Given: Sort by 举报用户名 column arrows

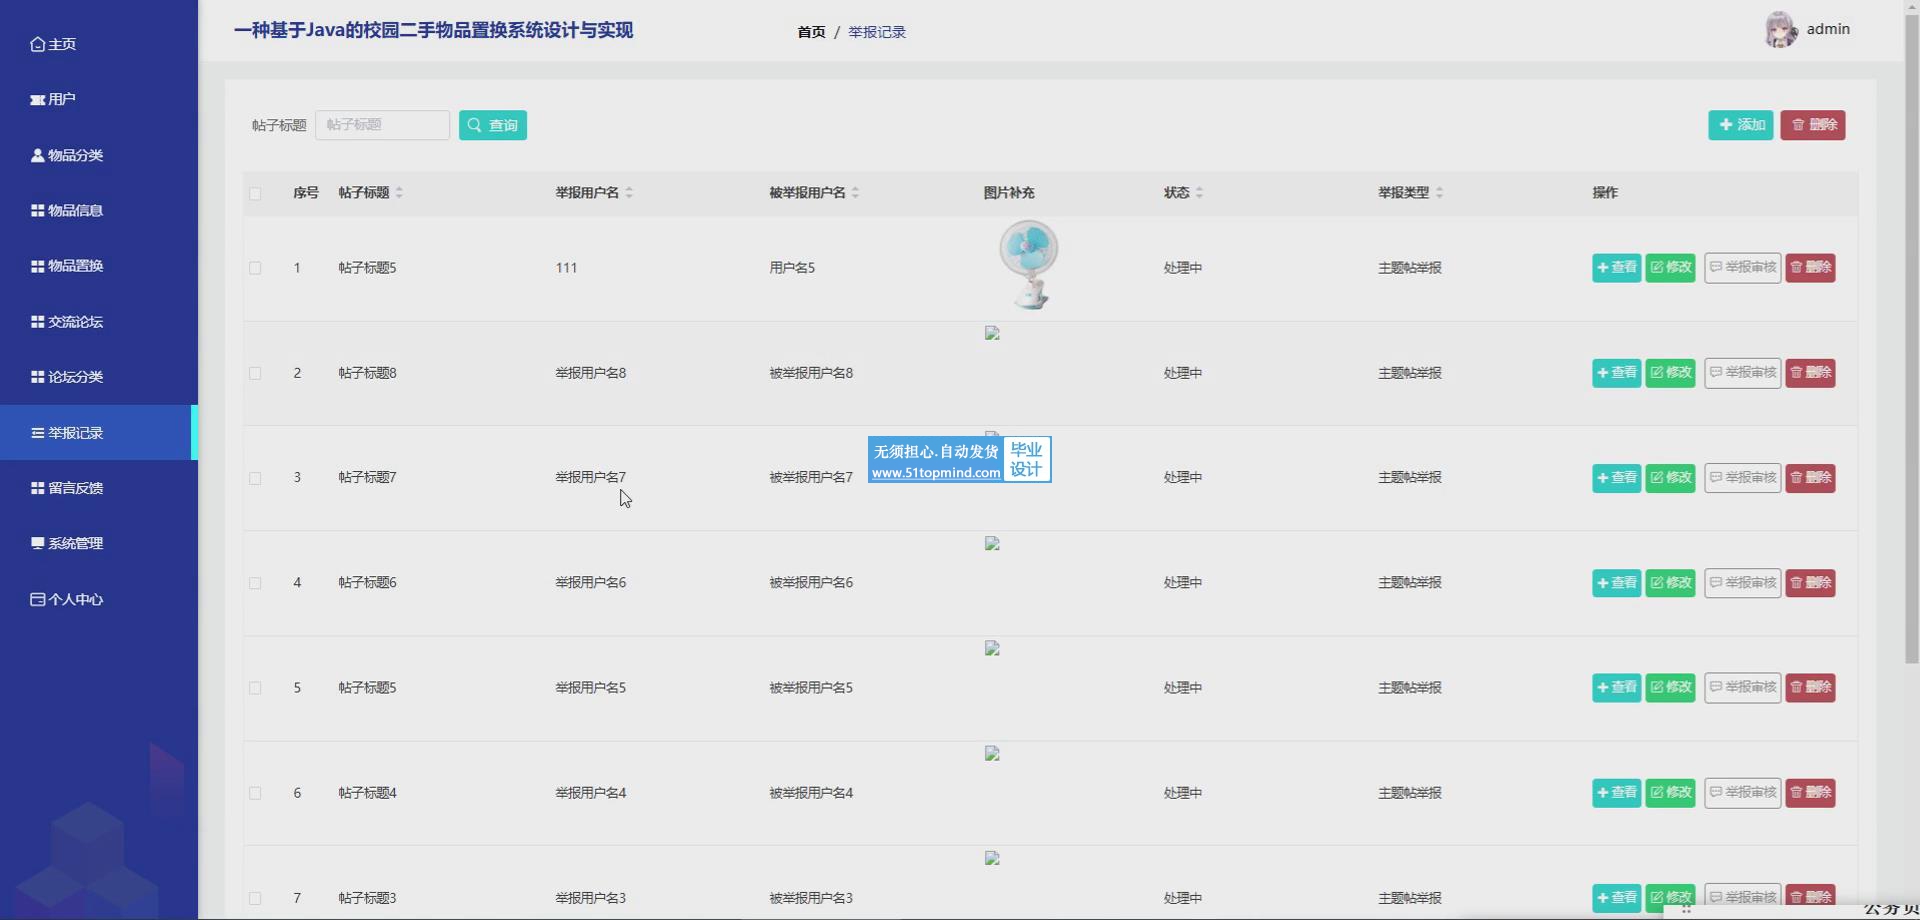Looking at the screenshot, I should pyautogui.click(x=629, y=193).
